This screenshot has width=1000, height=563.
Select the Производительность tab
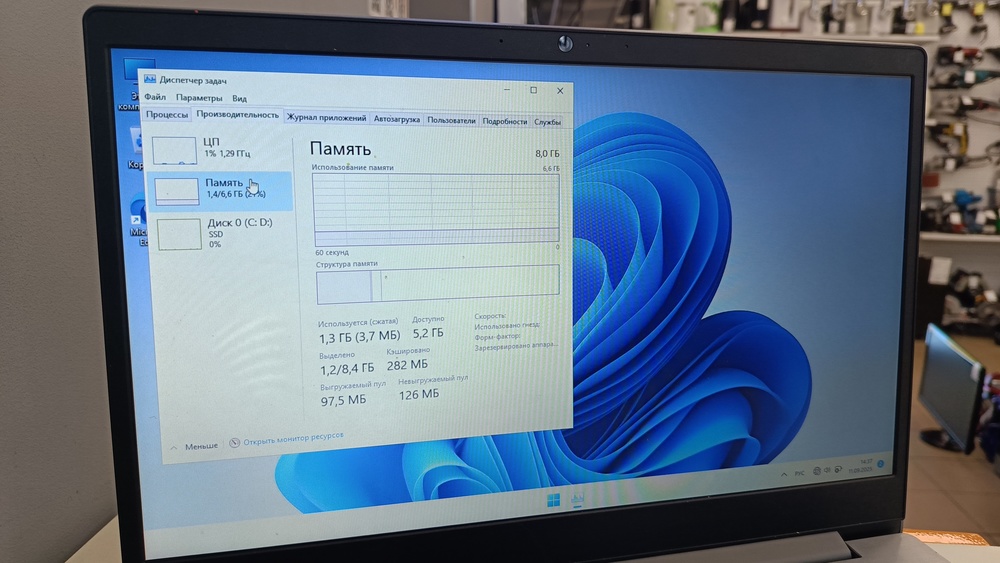[237, 115]
